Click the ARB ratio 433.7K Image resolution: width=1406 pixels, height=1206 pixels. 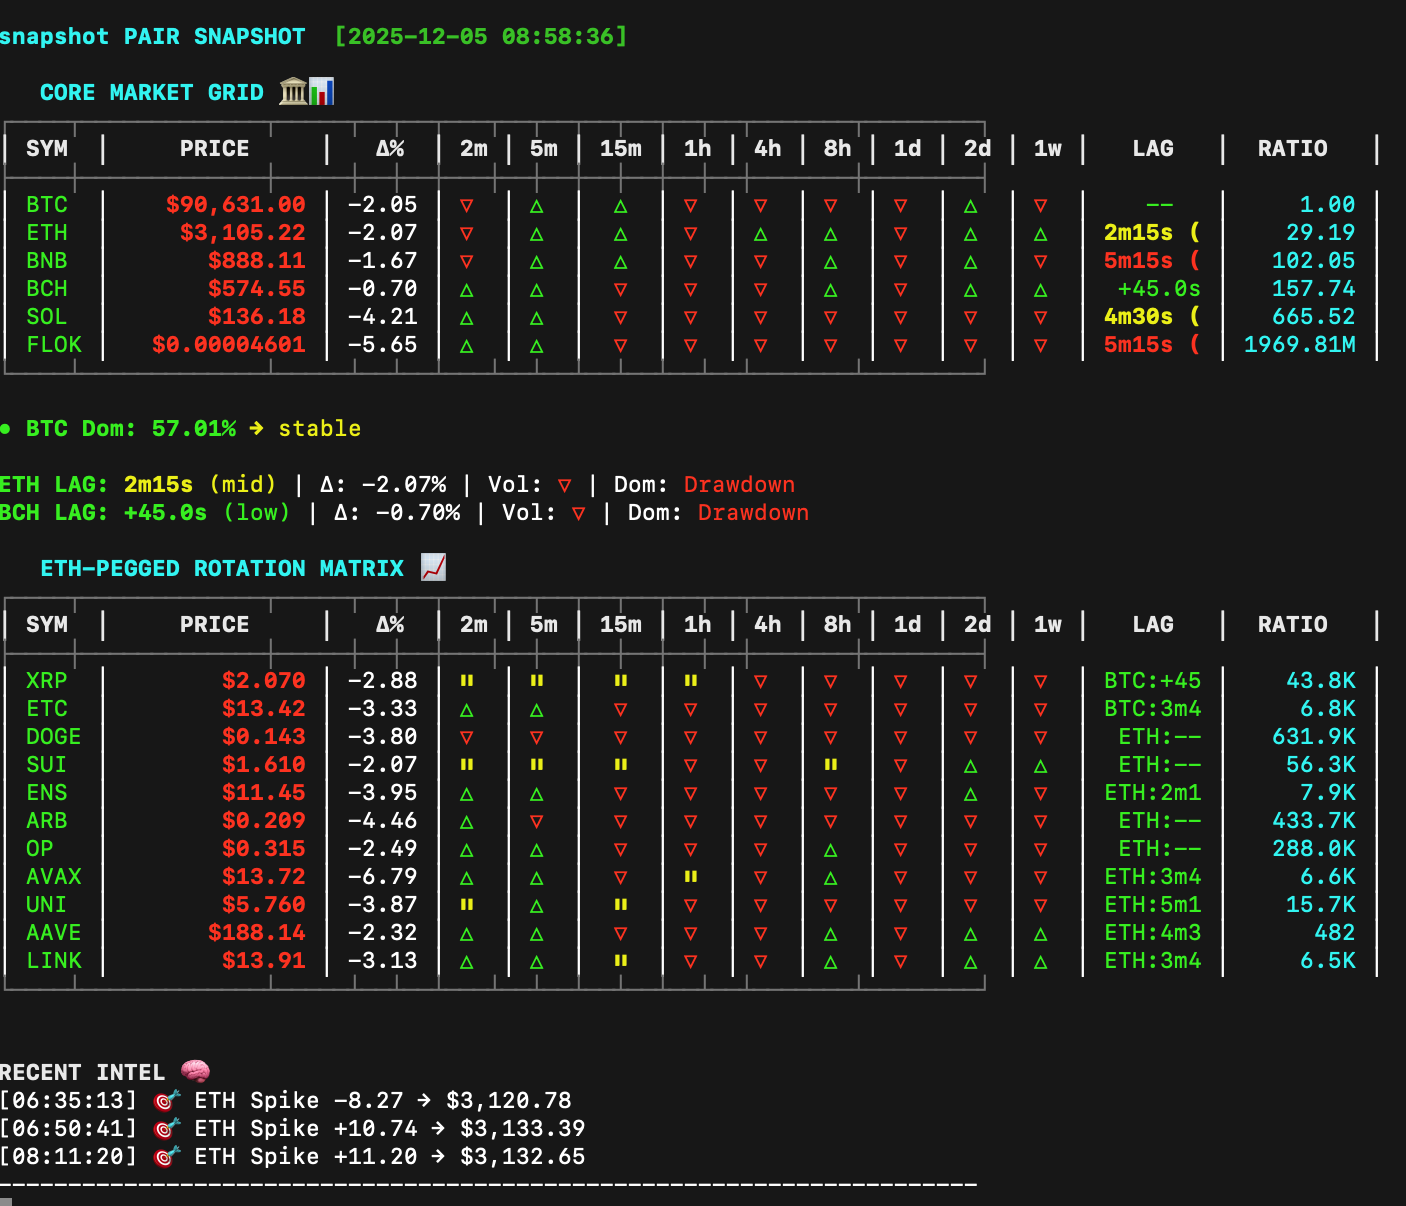point(1314,820)
